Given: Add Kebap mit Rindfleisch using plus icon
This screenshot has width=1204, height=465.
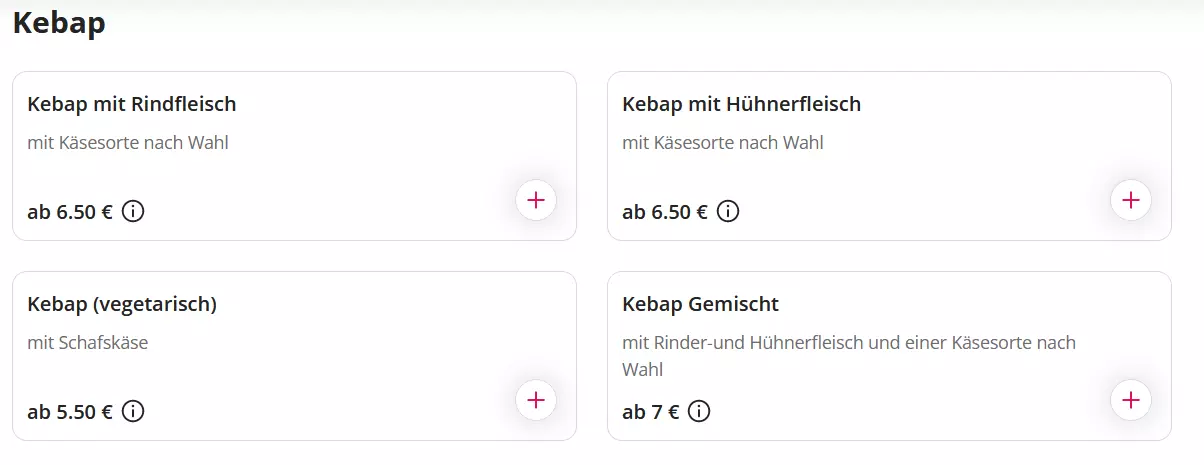Looking at the screenshot, I should (x=536, y=200).
